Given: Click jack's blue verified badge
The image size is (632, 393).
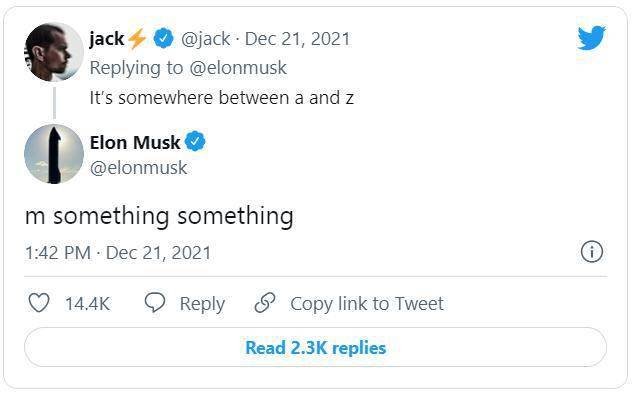Looking at the screenshot, I should coord(163,39).
